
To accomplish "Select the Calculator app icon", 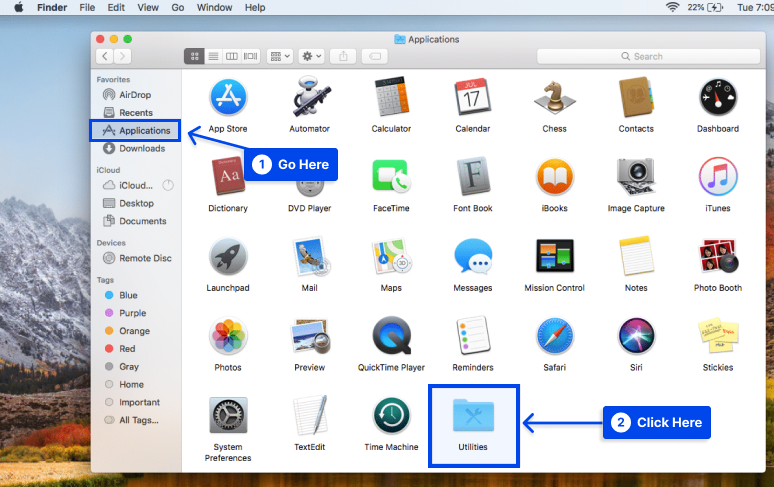I will 391,96.
